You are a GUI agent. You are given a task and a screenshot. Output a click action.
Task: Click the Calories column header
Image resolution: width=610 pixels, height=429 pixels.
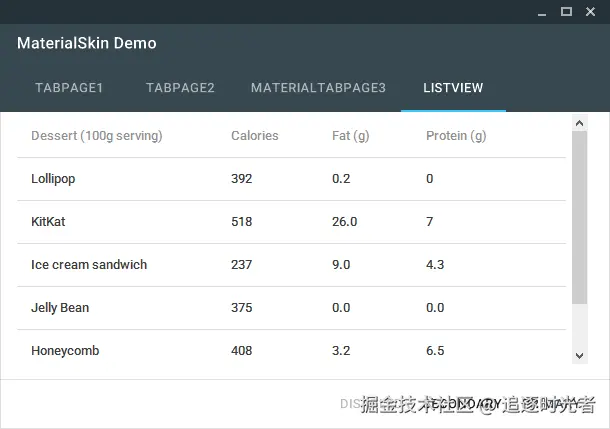(255, 136)
